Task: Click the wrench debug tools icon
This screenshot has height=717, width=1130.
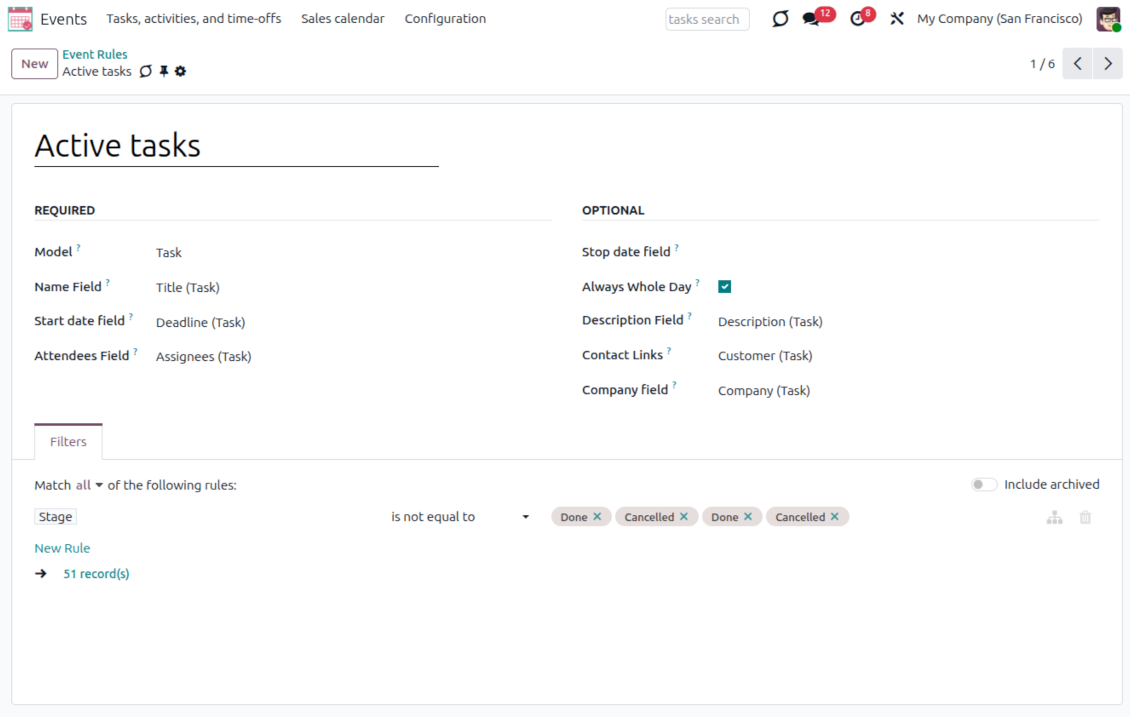Action: 896,19
